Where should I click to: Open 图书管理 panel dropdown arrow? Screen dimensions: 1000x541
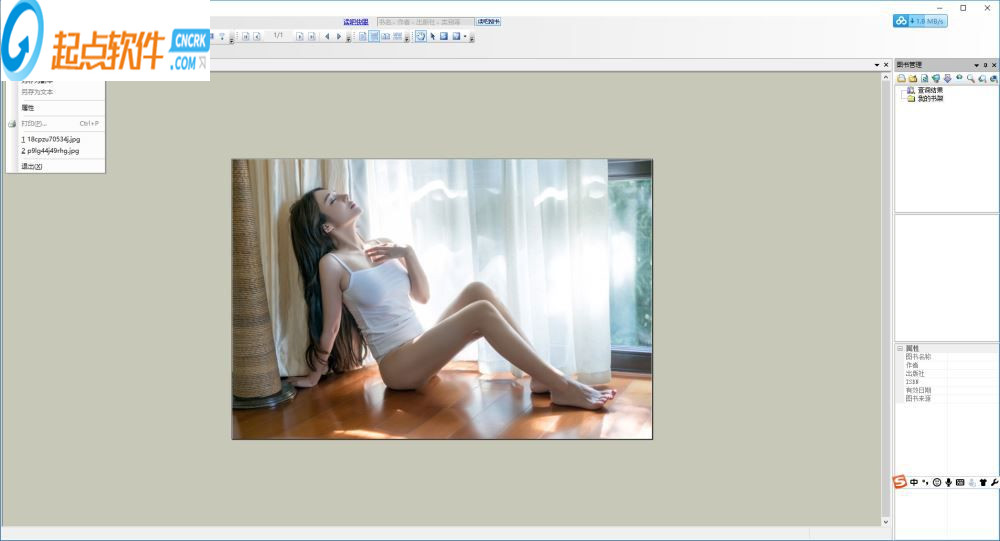coord(976,65)
